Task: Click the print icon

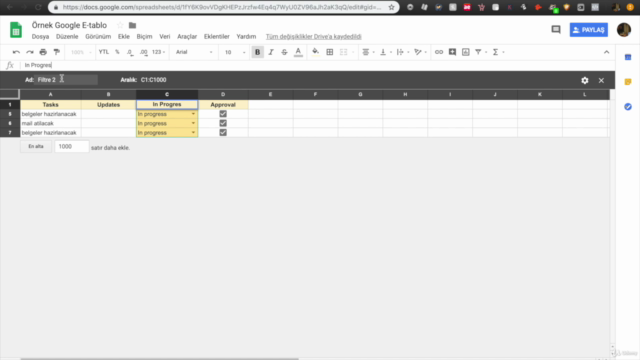Action: pyautogui.click(x=43, y=52)
